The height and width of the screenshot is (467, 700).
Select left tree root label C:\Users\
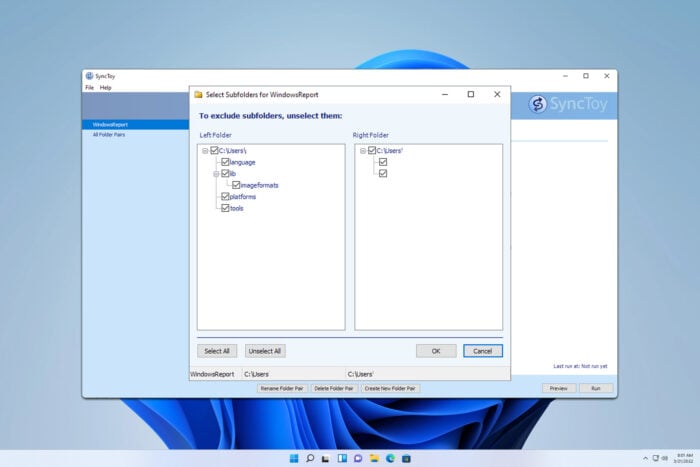pyautogui.click(x=233, y=150)
